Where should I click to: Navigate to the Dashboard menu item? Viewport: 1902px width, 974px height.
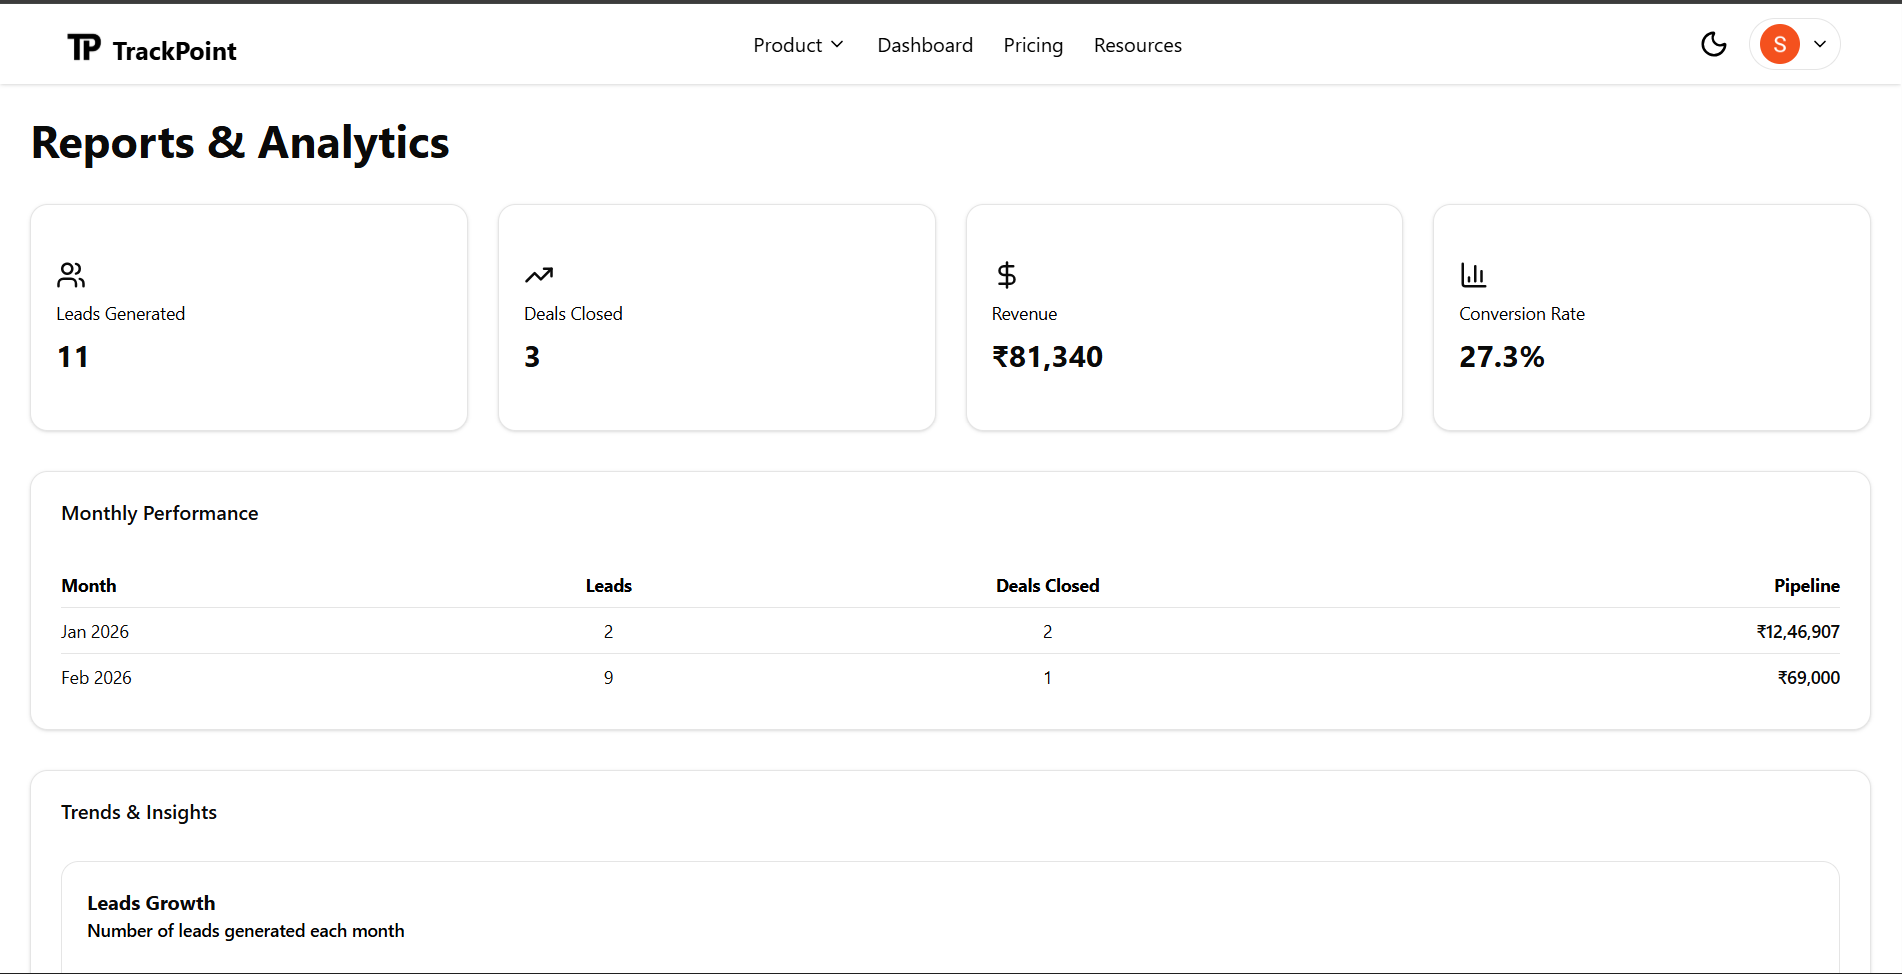[x=925, y=44]
